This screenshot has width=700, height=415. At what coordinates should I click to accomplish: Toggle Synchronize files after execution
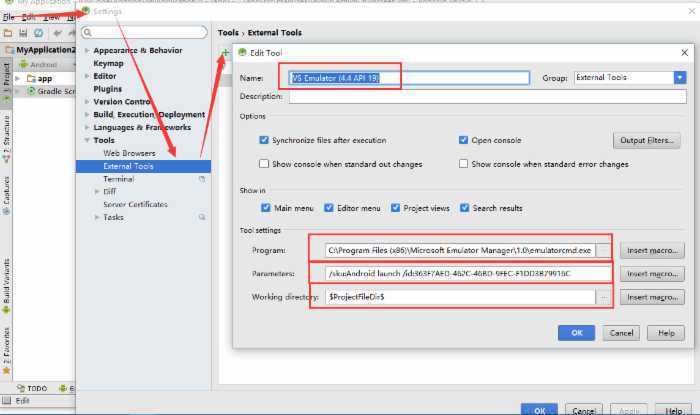click(264, 140)
